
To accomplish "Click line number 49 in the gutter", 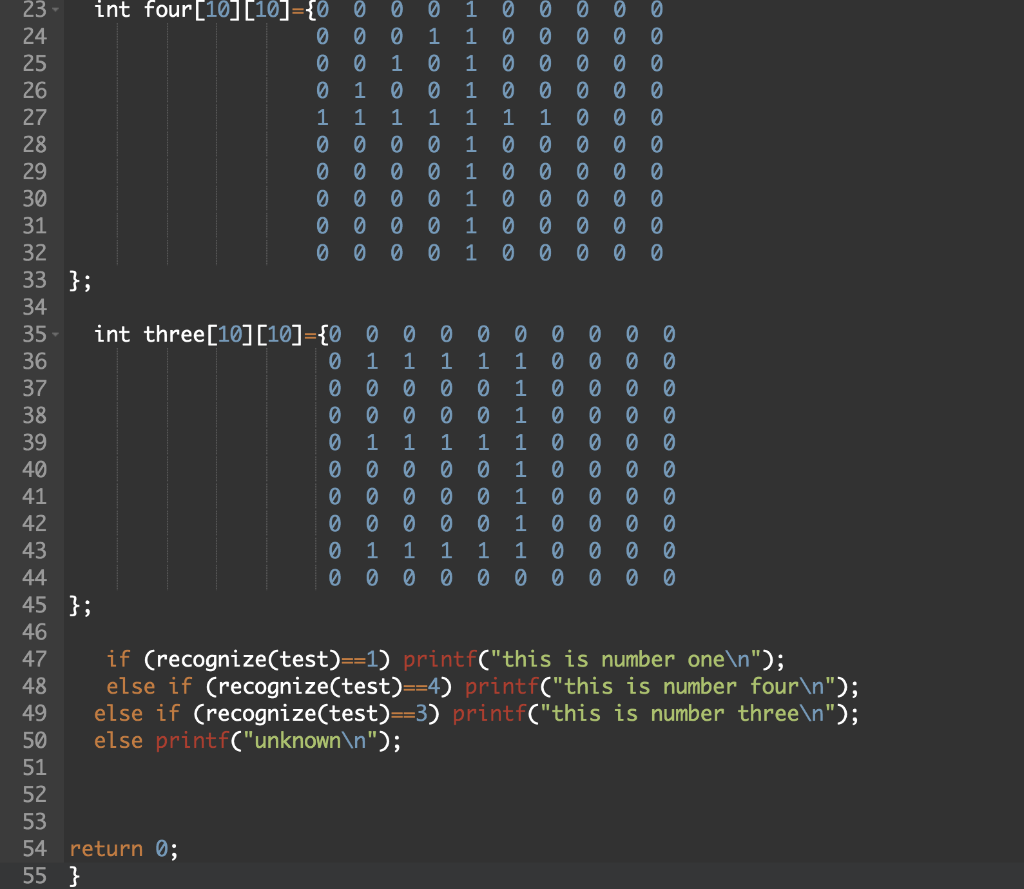I will pos(35,714).
